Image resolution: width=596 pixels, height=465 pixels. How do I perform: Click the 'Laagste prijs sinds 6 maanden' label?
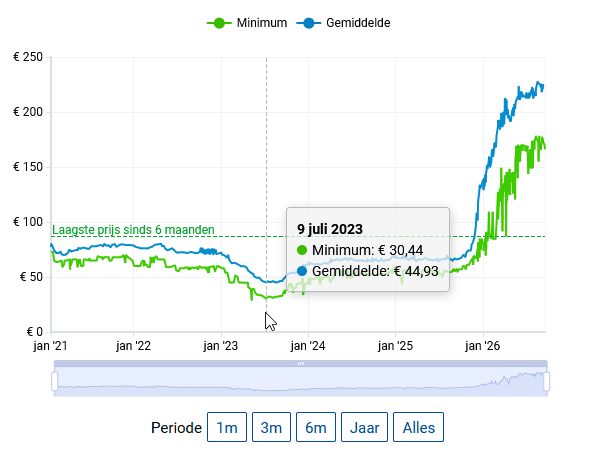133,230
